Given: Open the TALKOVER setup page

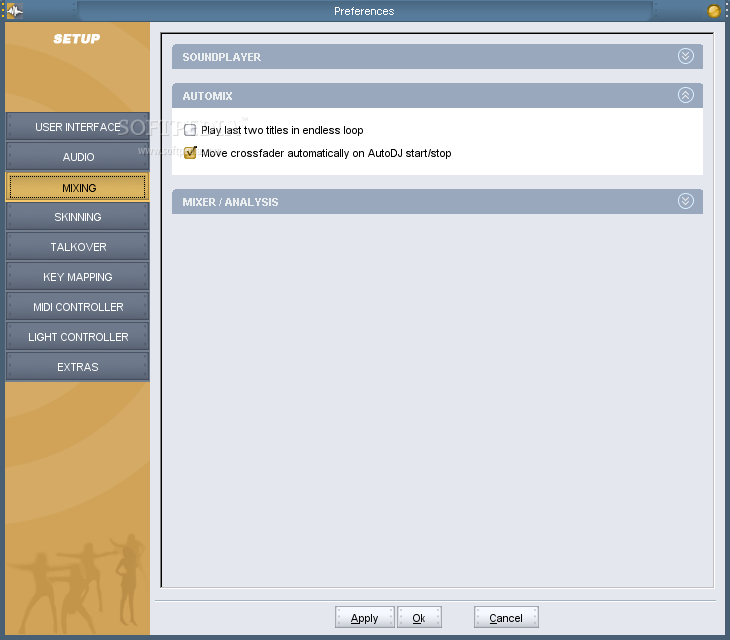Looking at the screenshot, I should click(77, 247).
